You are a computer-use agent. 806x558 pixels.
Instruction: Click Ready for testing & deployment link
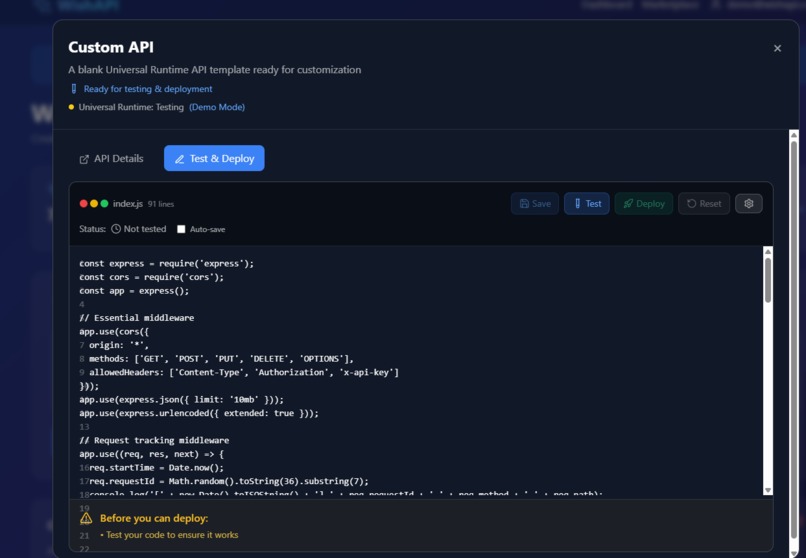(148, 89)
